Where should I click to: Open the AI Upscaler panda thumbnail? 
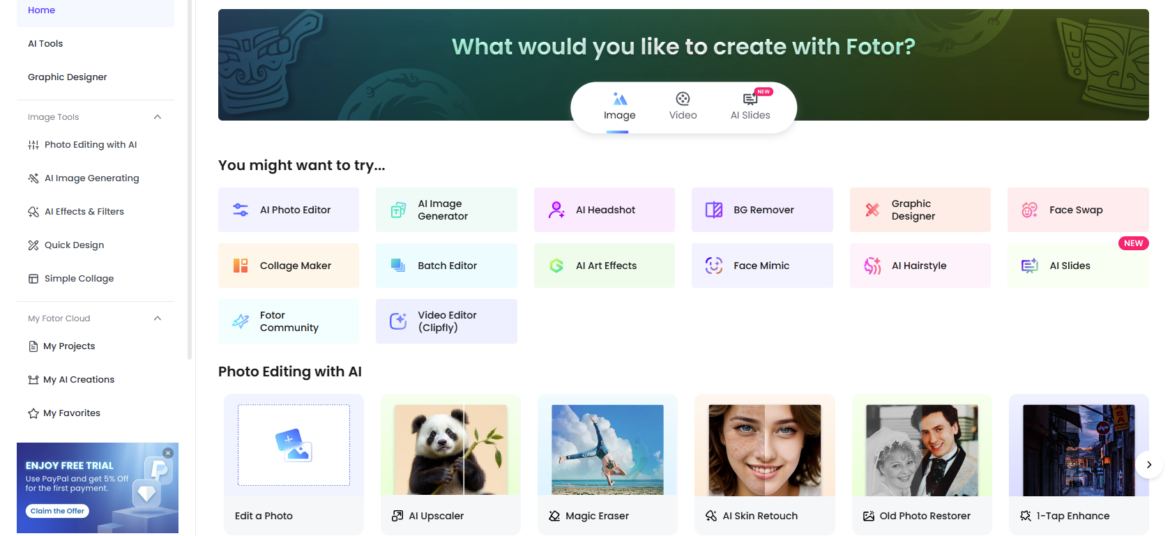[451, 449]
